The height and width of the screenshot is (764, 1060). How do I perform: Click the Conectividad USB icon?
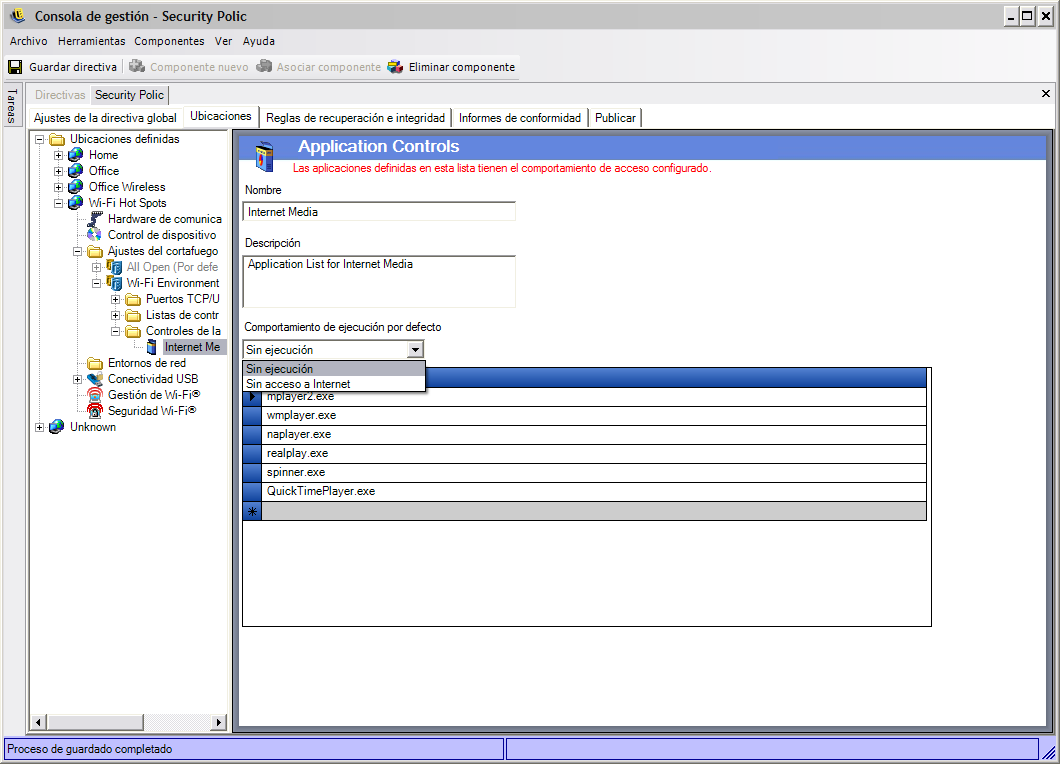95,379
